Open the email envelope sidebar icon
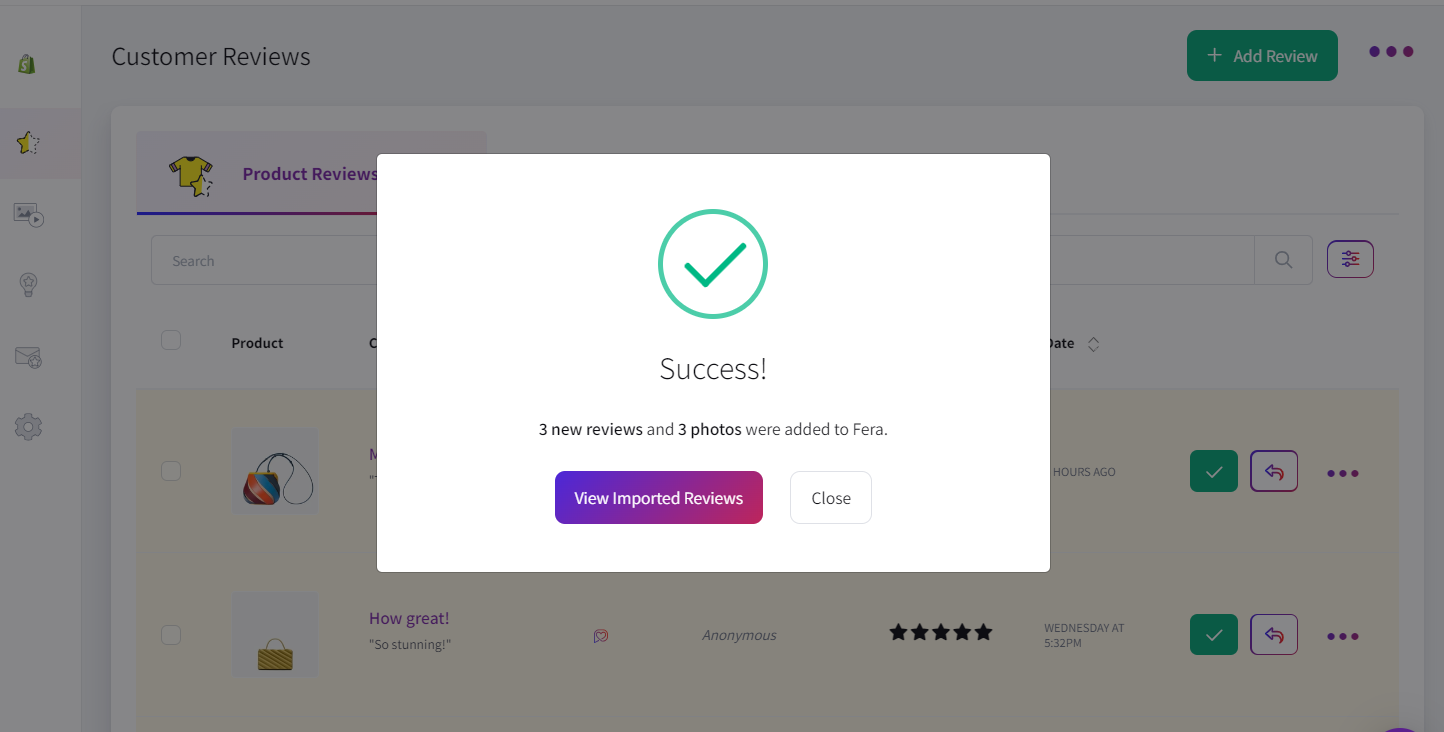 28,357
